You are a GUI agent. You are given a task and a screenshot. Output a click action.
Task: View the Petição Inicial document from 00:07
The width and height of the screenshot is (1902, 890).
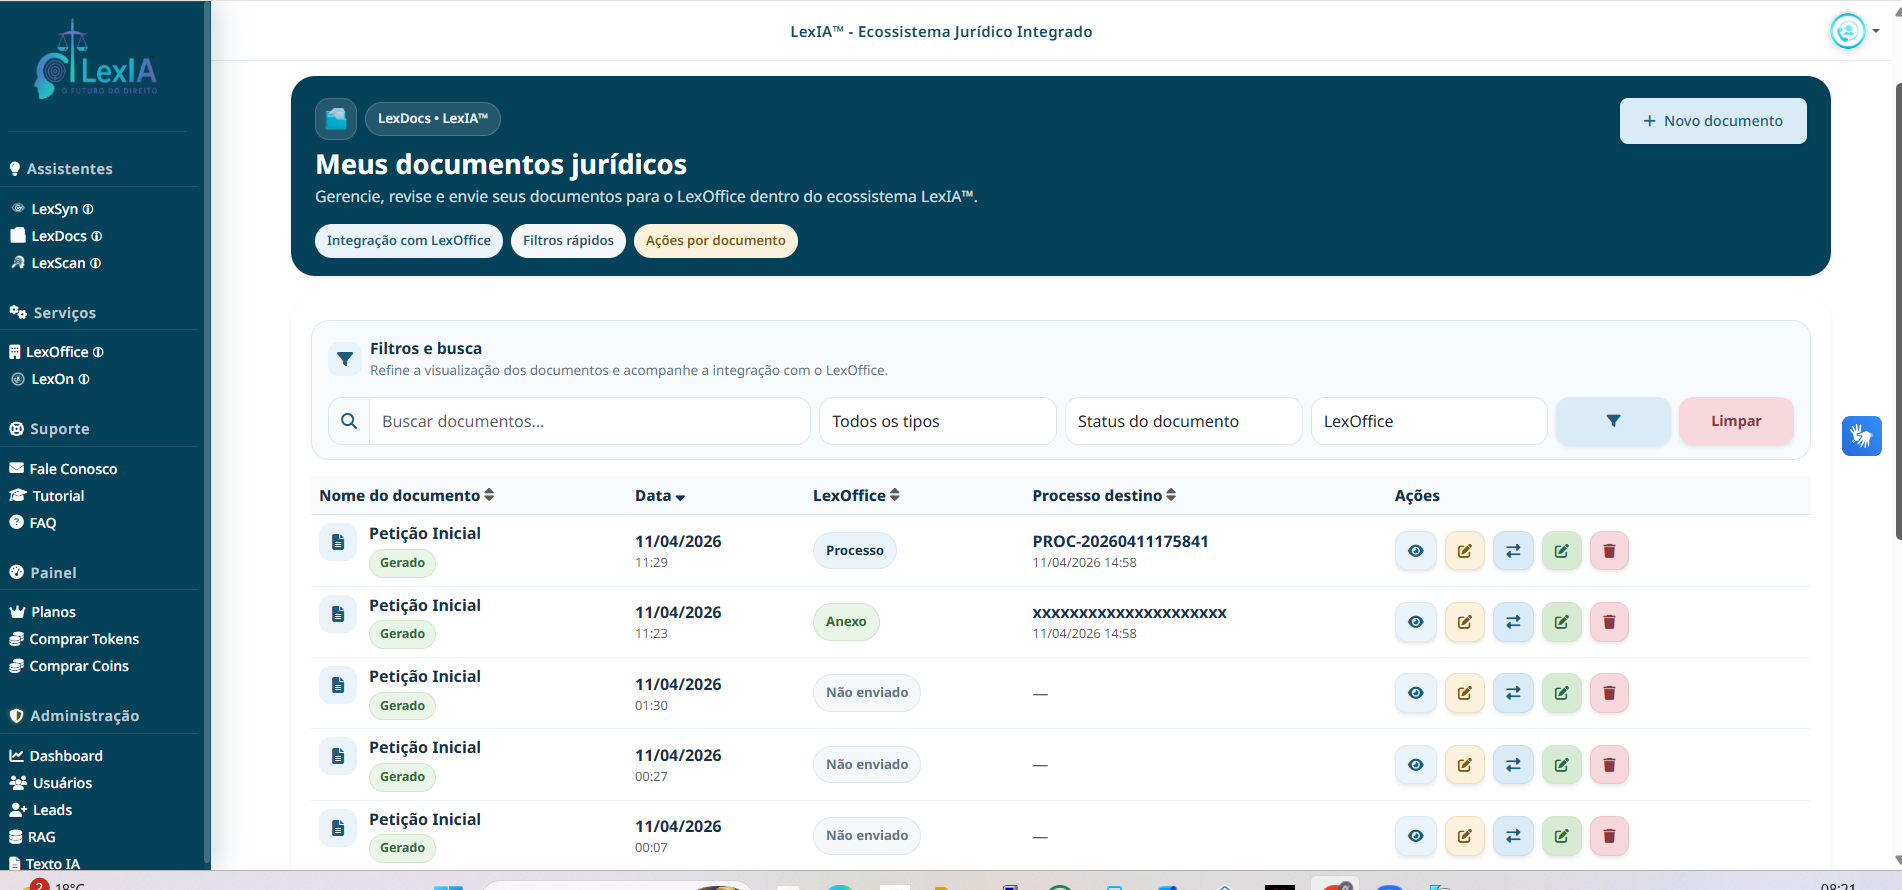1415,836
